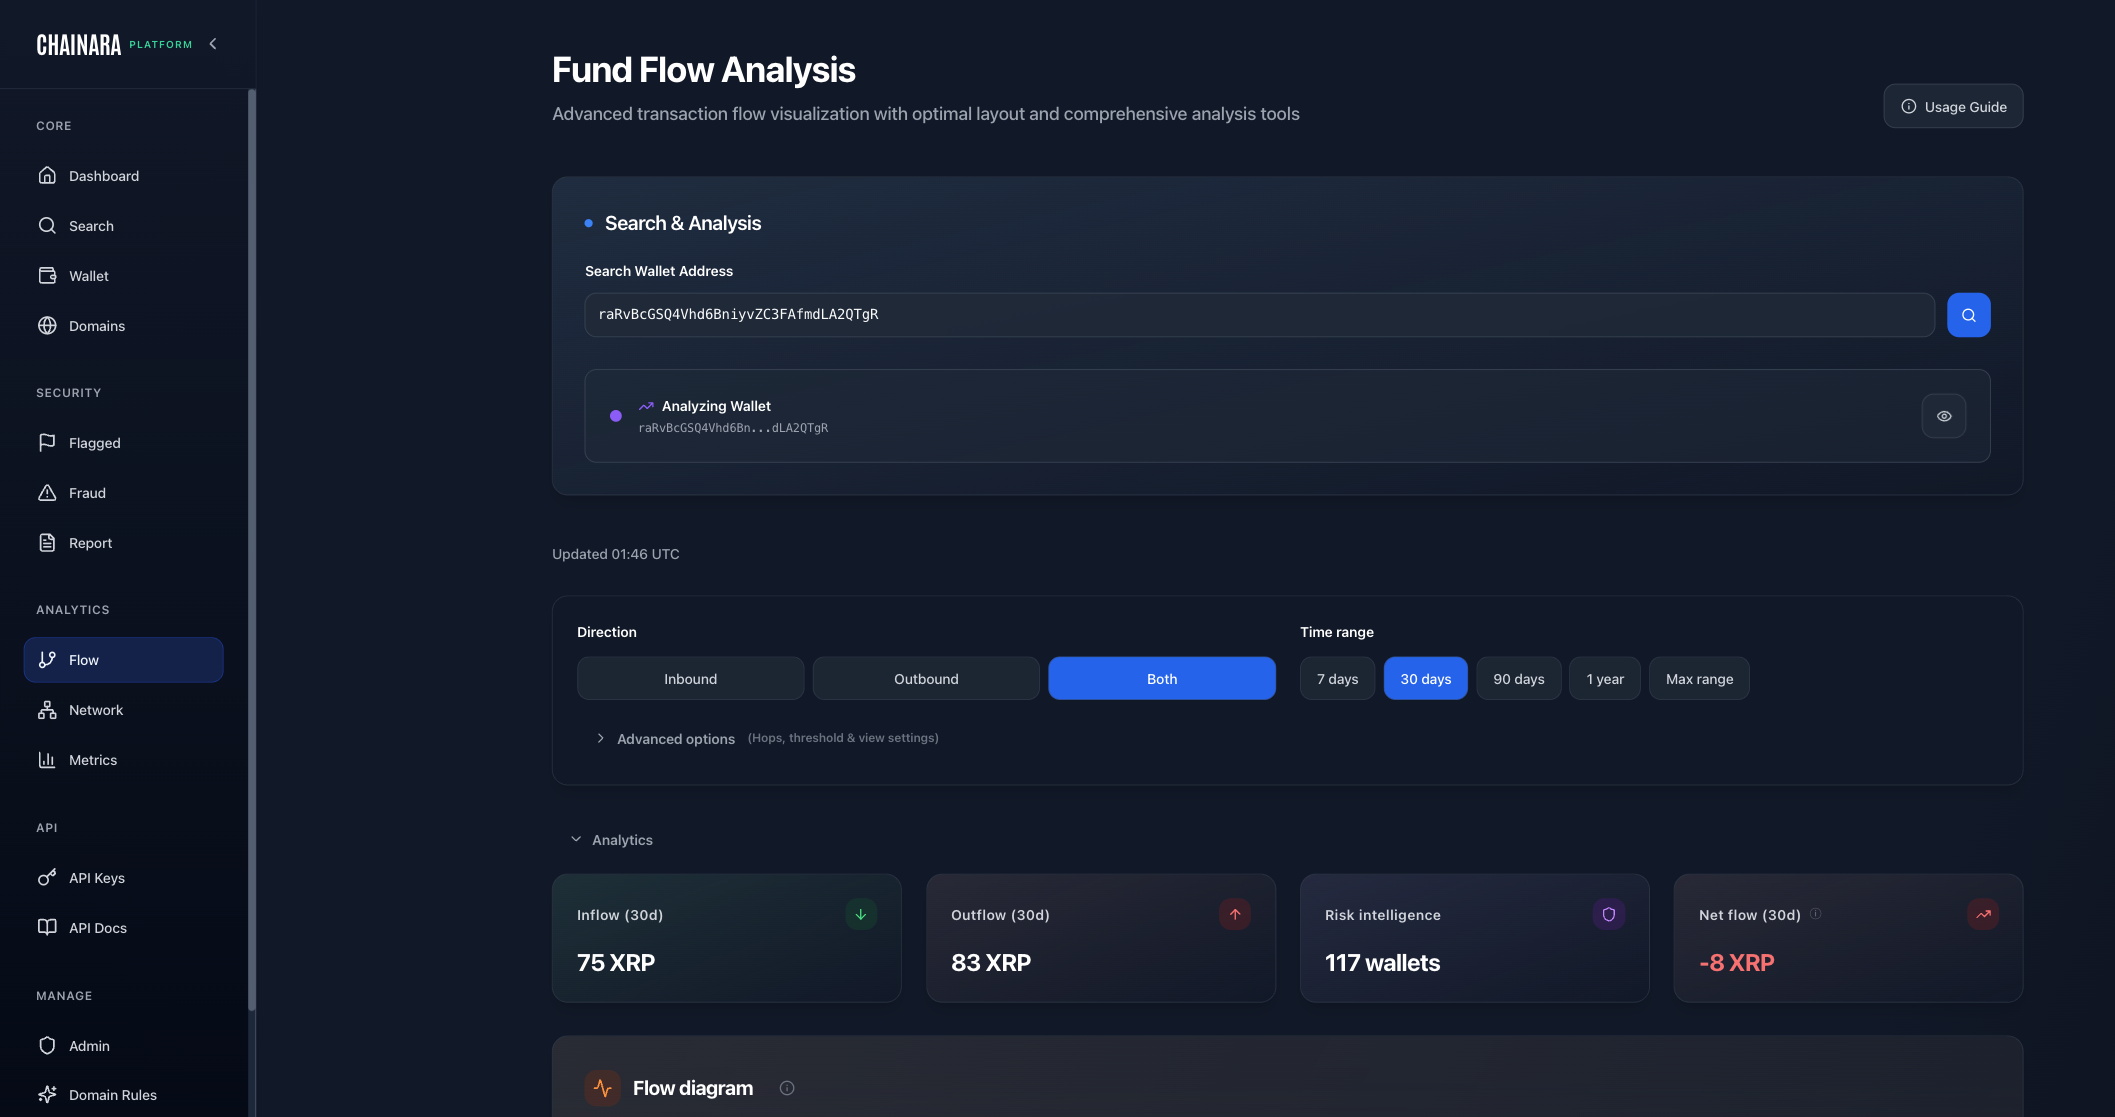Image resolution: width=2115 pixels, height=1117 pixels.
Task: Click the Report document icon
Action: click(47, 543)
